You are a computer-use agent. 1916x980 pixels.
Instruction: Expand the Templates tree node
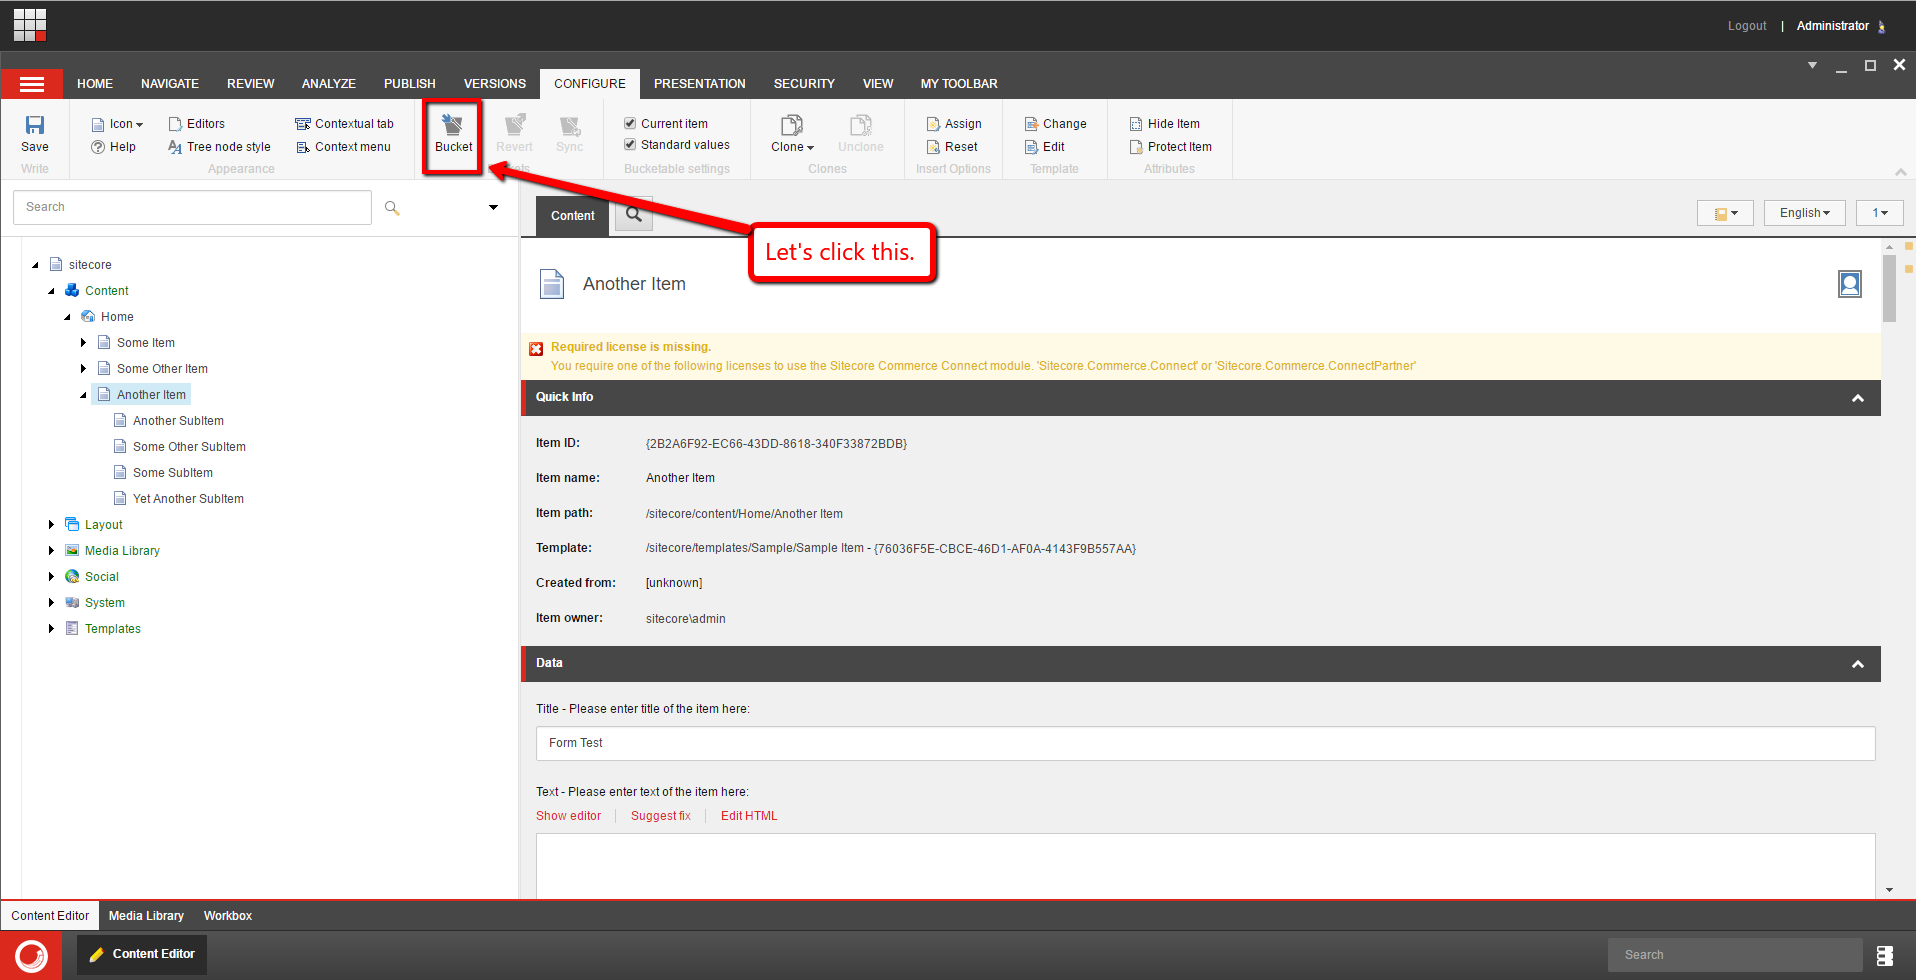[x=52, y=629]
